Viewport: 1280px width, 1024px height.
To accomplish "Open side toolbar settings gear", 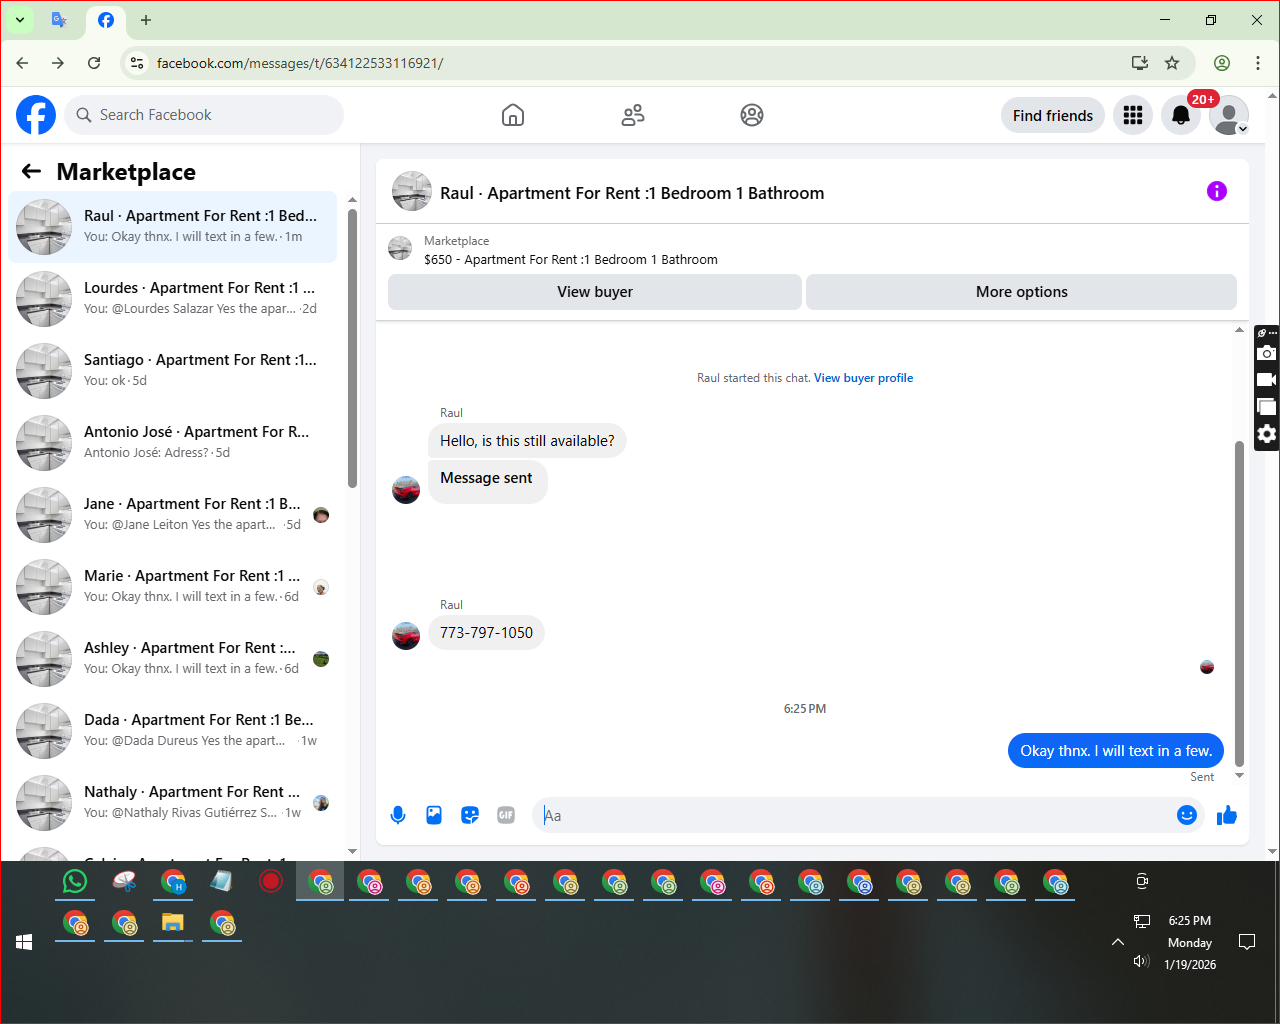I will [x=1267, y=434].
